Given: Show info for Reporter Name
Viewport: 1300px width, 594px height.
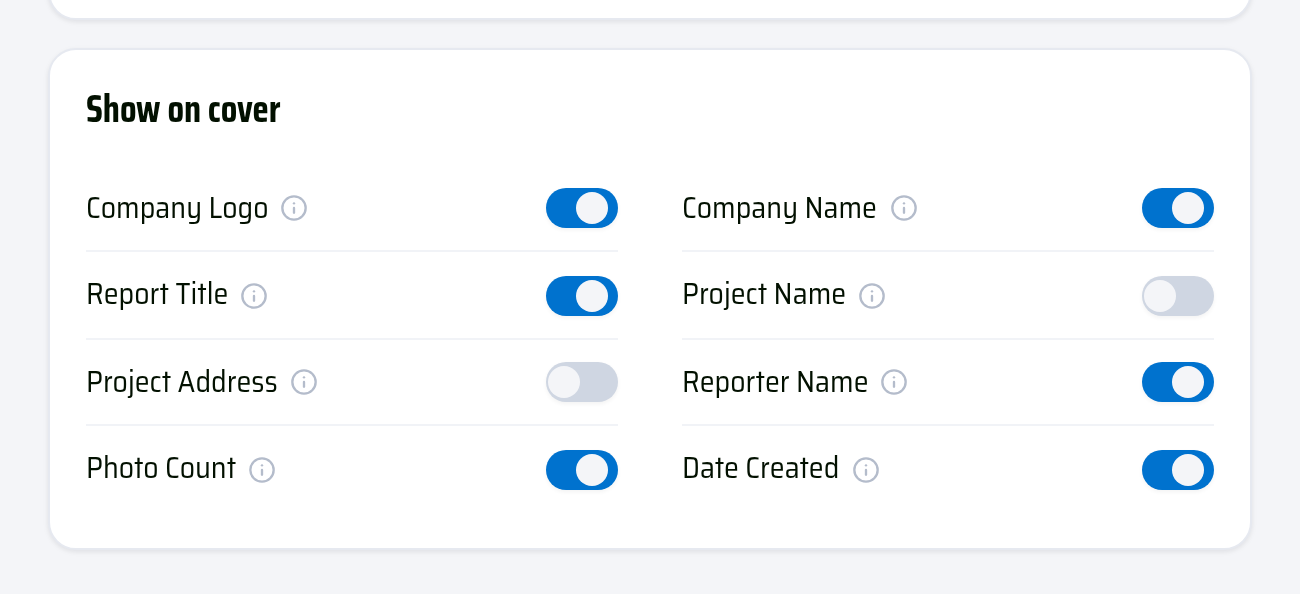Looking at the screenshot, I should coord(894,382).
